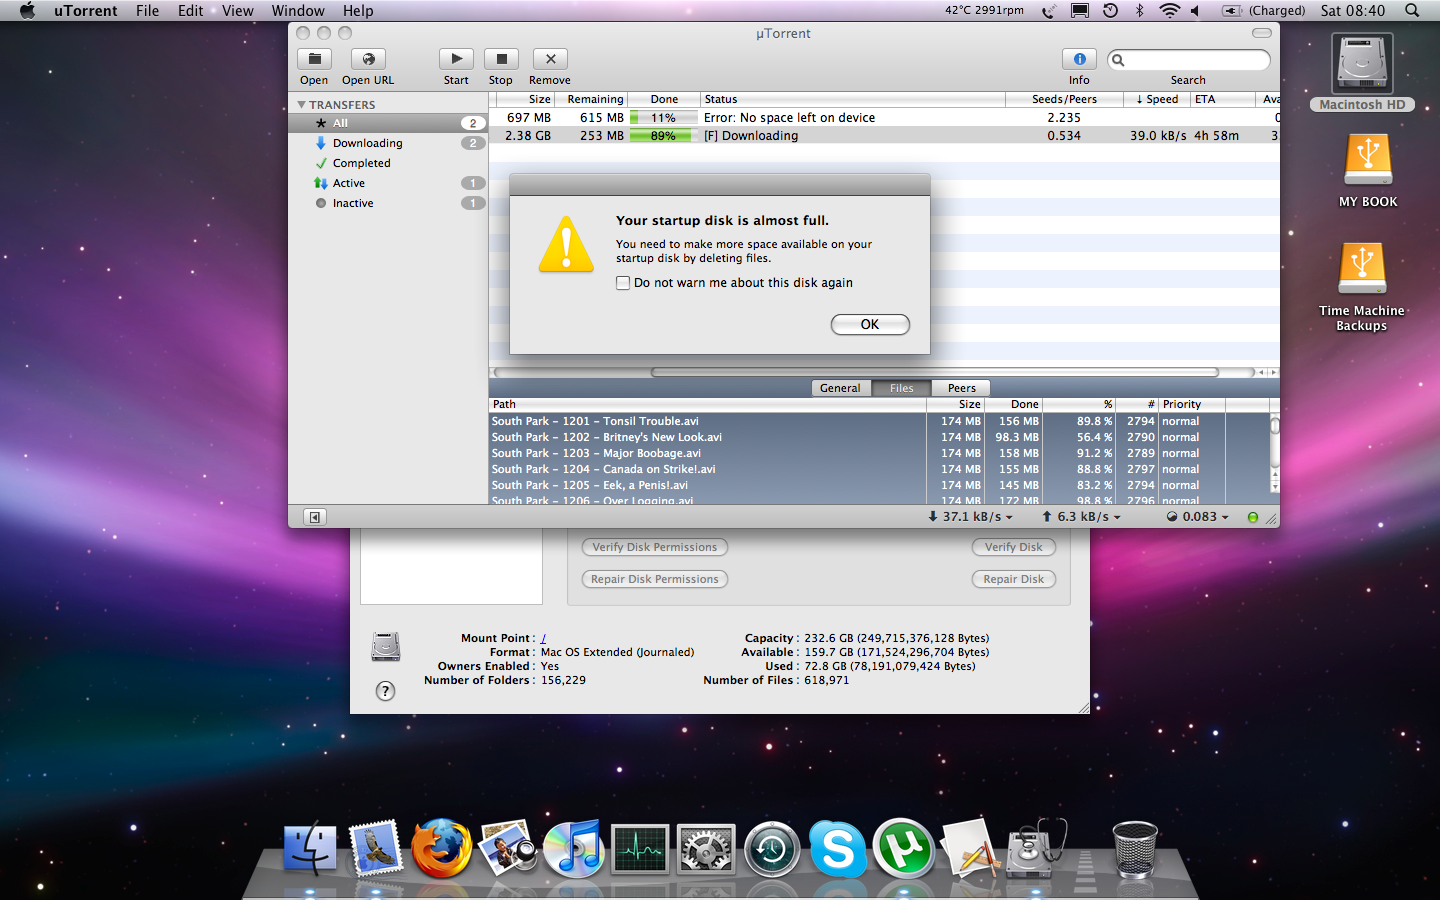Start the selected torrent
This screenshot has height=900, width=1440.
[x=456, y=59]
